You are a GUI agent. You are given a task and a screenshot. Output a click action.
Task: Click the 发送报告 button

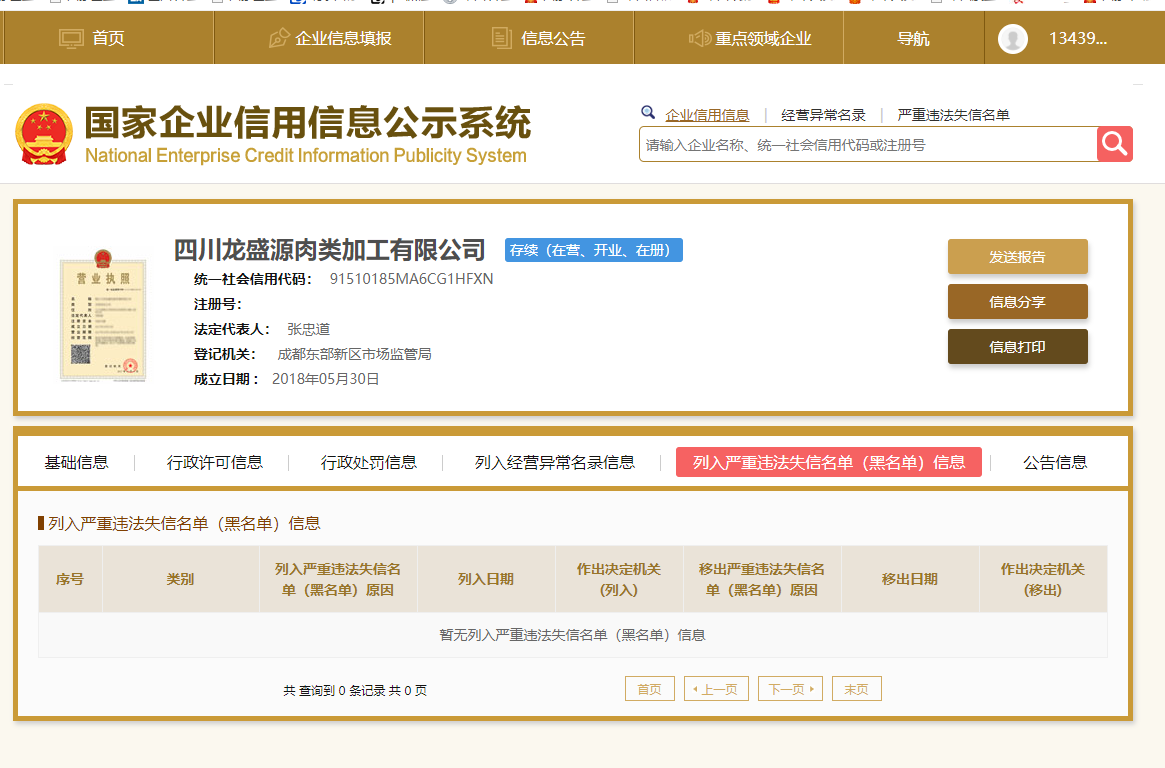pyautogui.click(x=1017, y=257)
